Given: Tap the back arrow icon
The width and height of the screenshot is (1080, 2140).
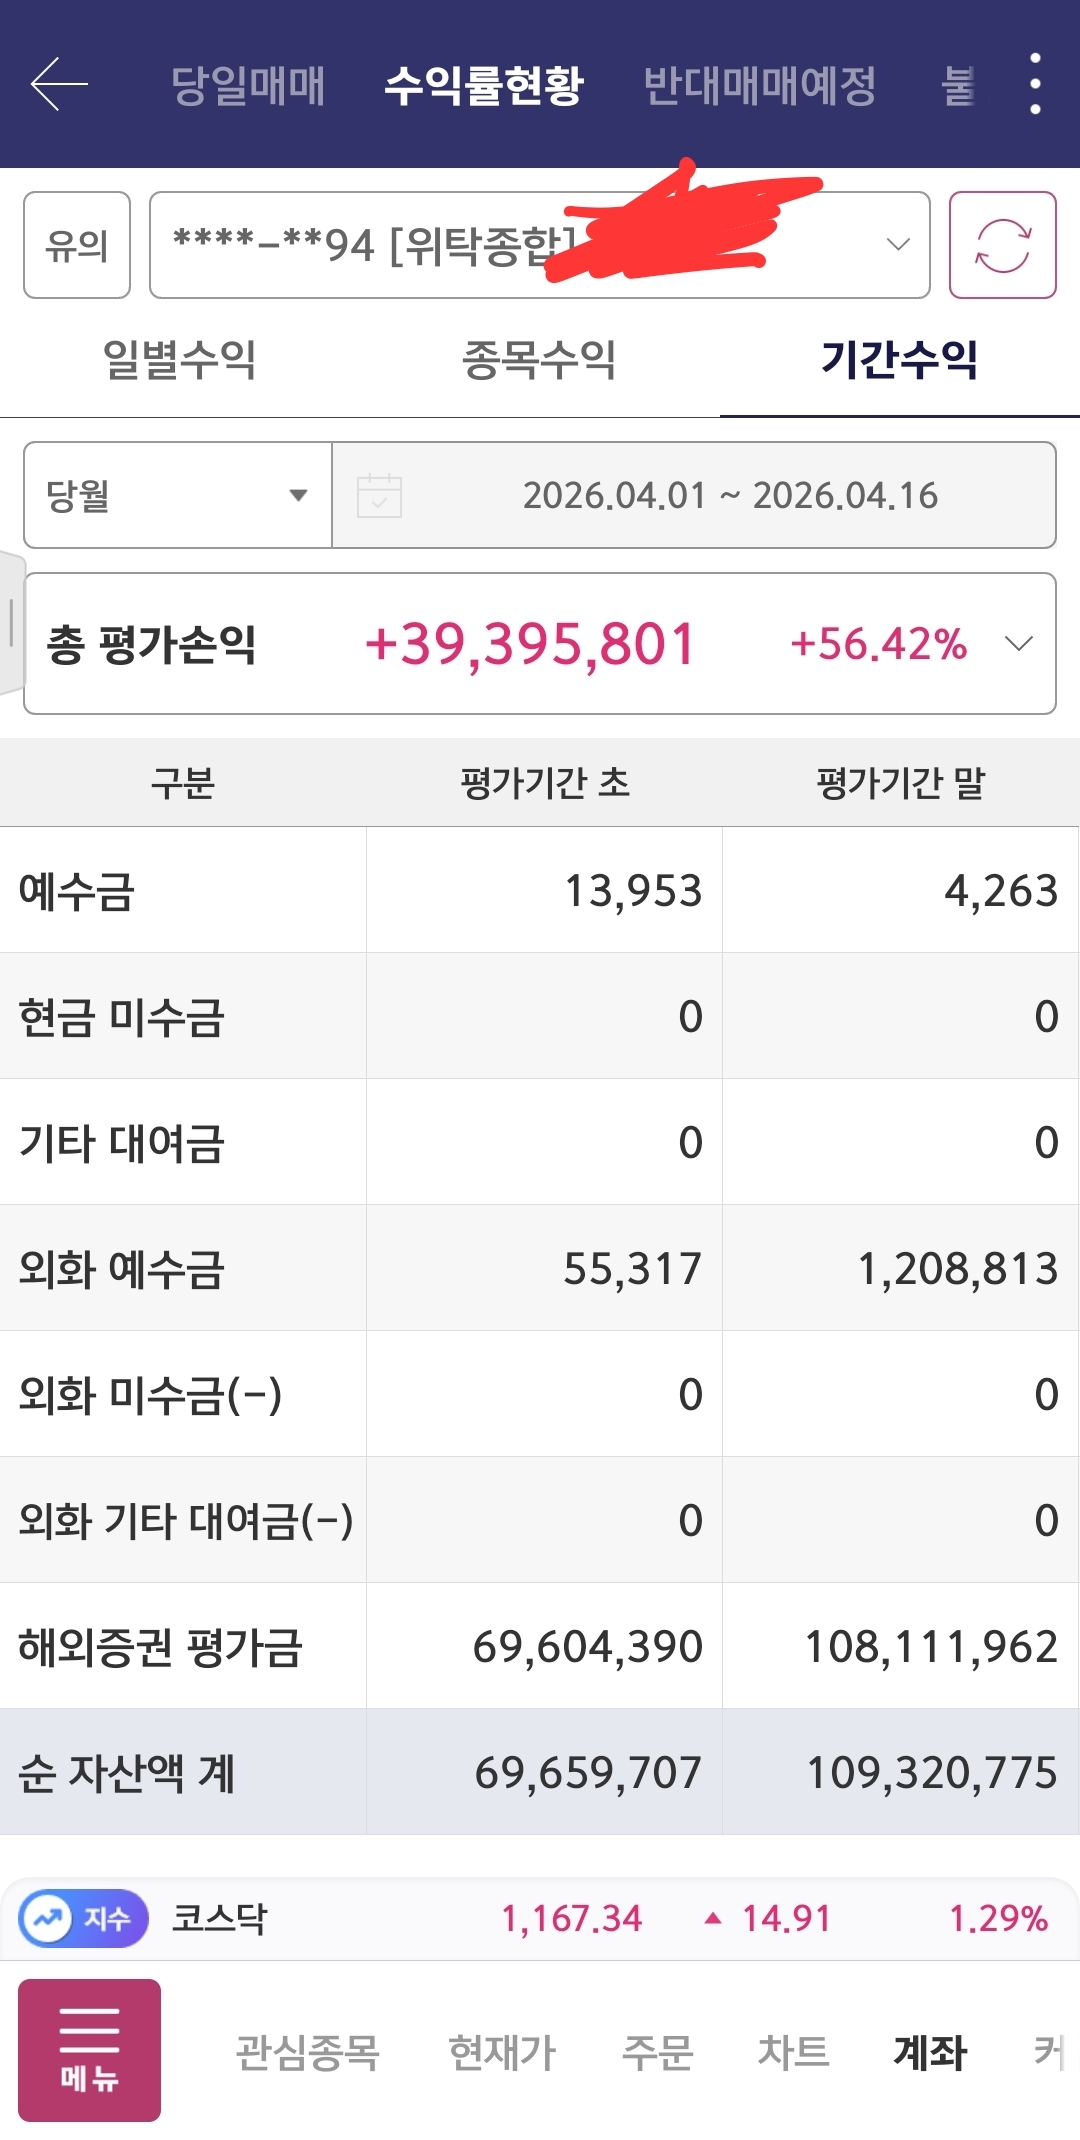Looking at the screenshot, I should [x=60, y=84].
